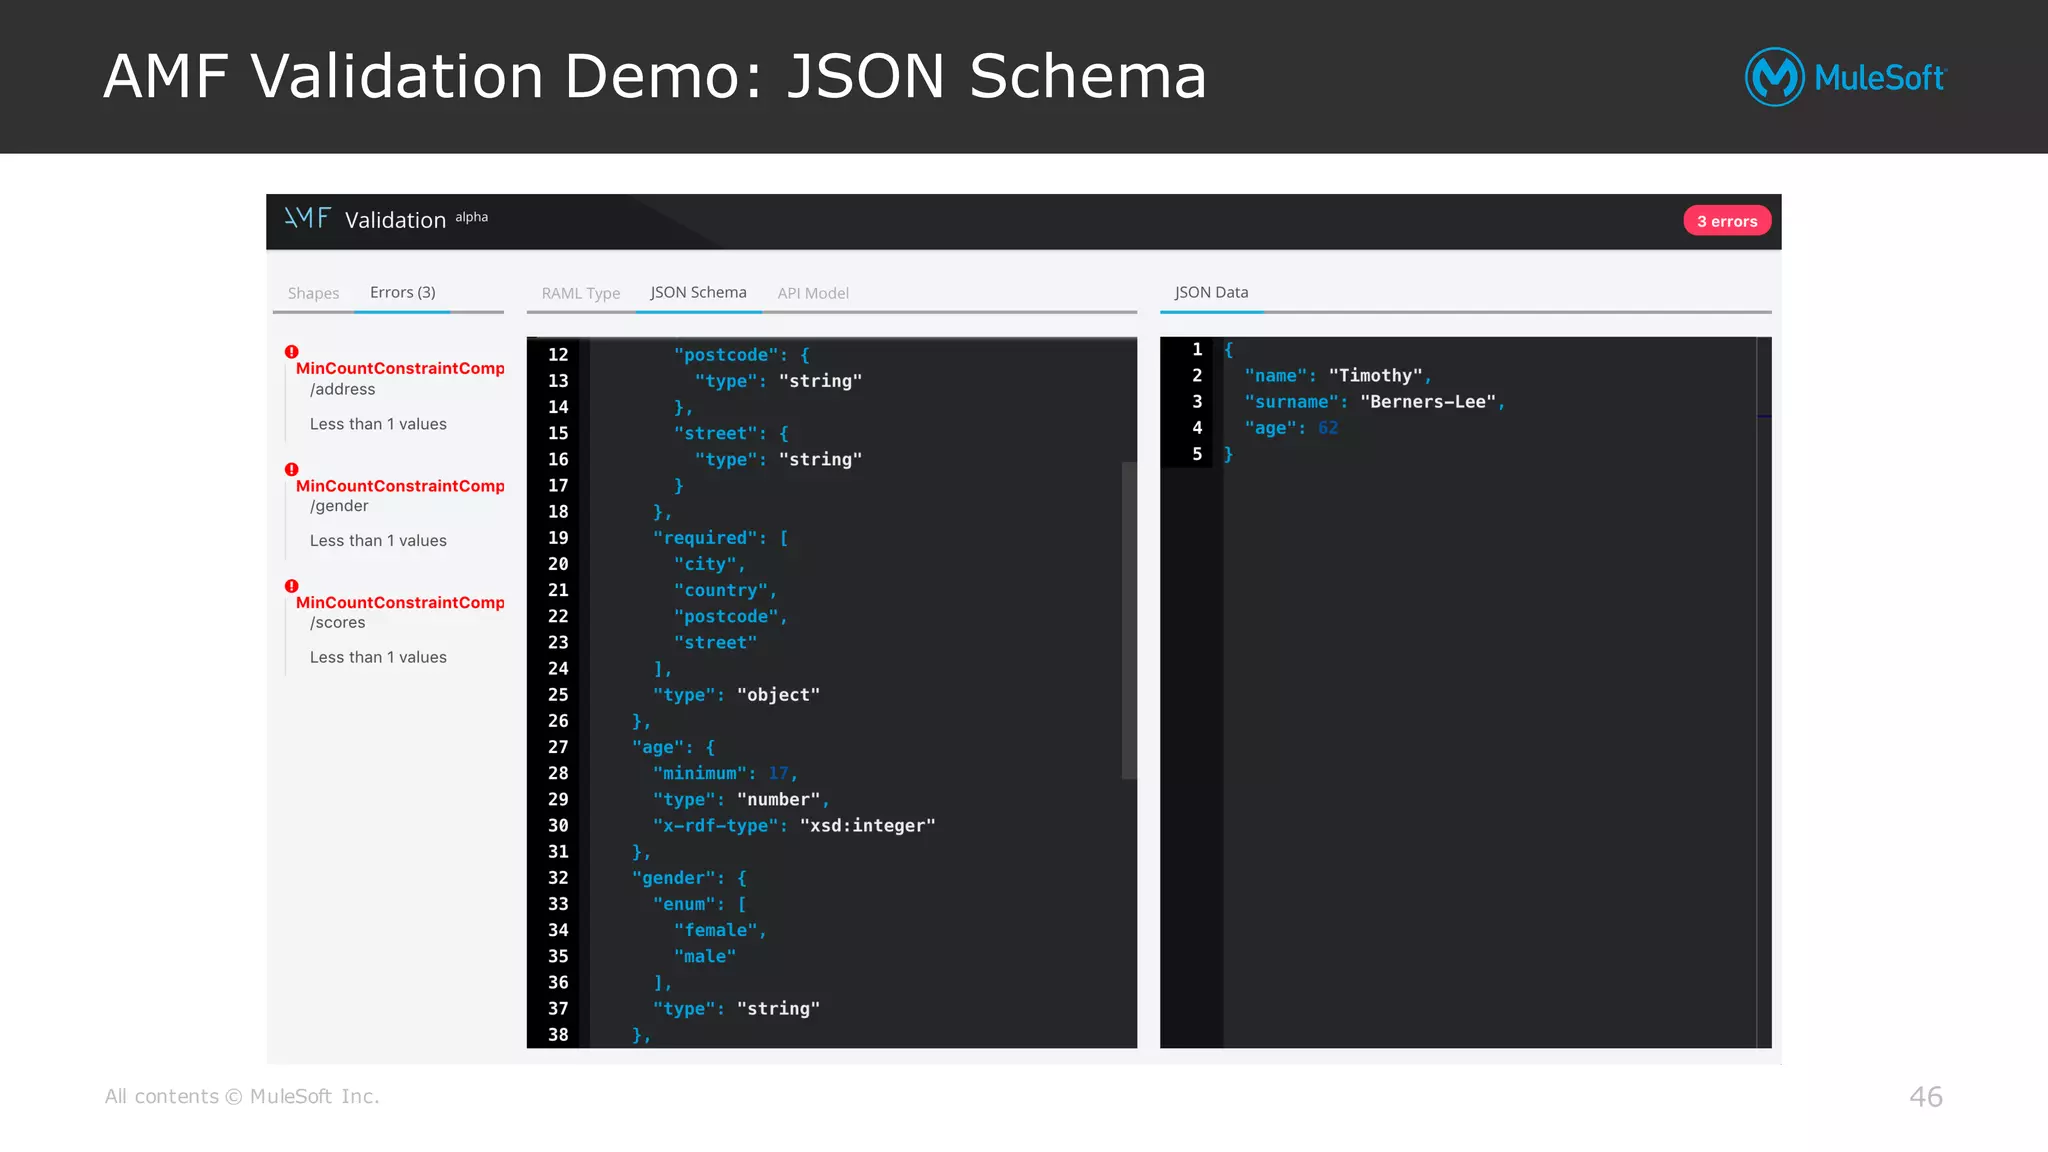This screenshot has width=2048, height=1152.
Task: Click the /address path text
Action: coord(342,389)
